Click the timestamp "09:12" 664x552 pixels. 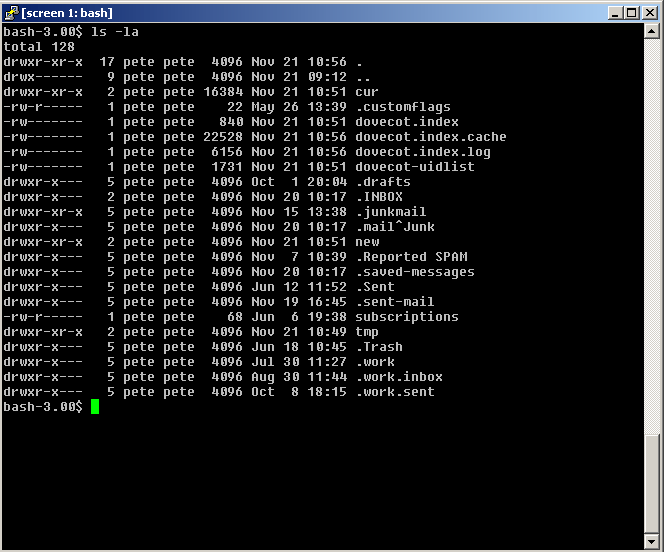[327, 77]
